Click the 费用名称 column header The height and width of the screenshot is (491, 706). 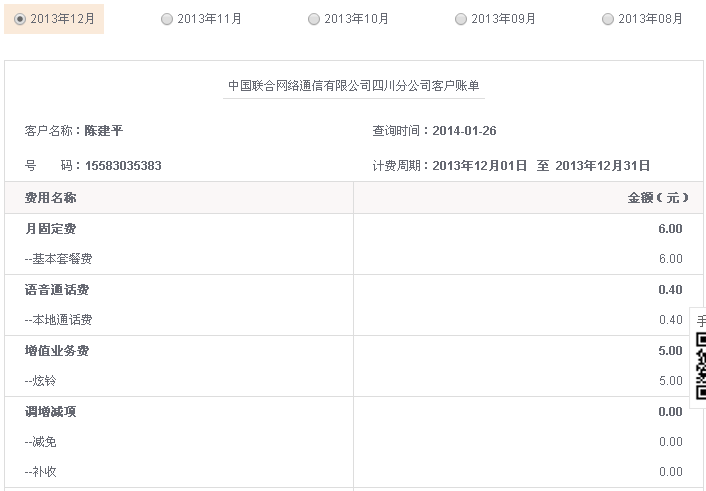point(50,198)
